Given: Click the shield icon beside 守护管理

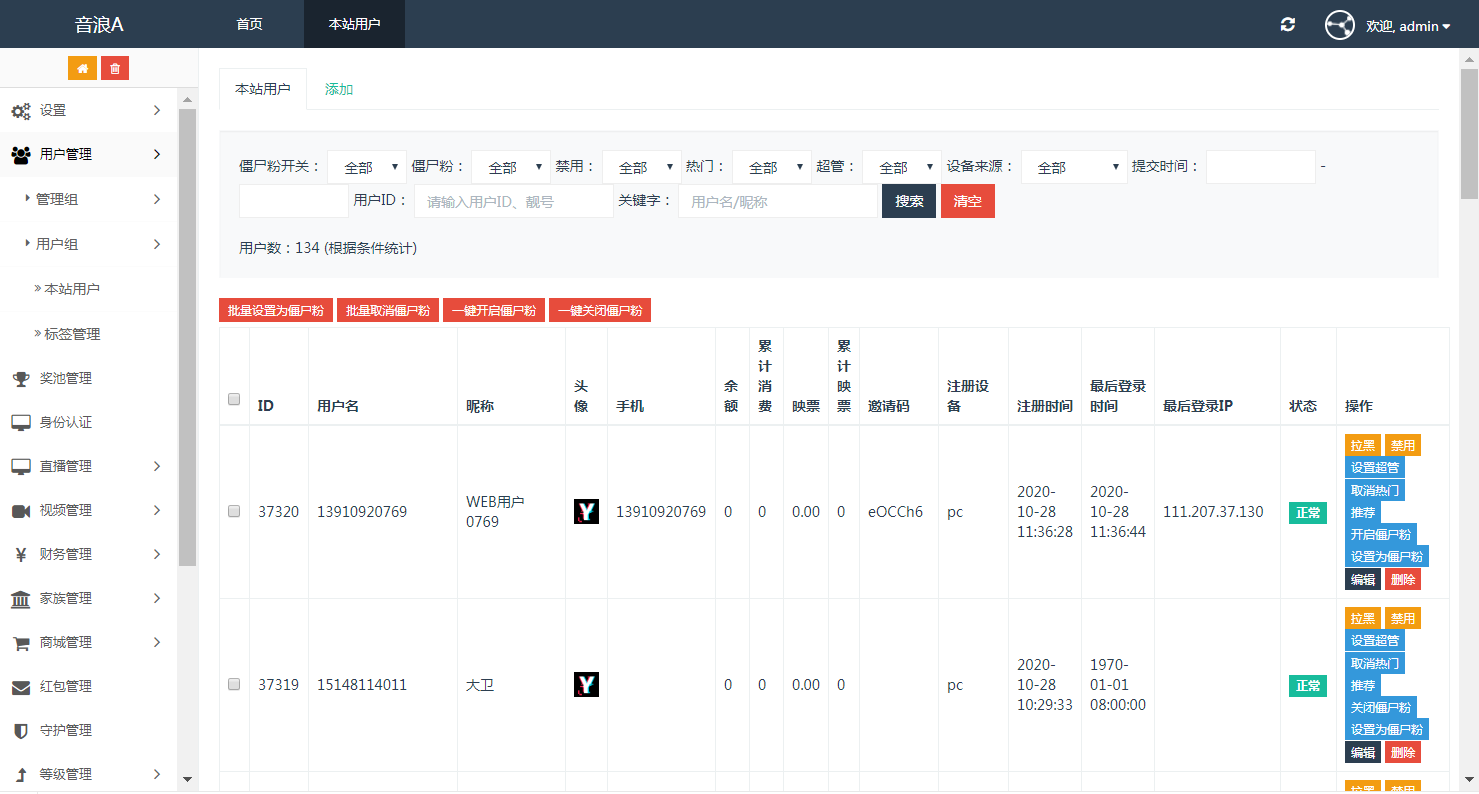Looking at the screenshot, I should coord(20,731).
